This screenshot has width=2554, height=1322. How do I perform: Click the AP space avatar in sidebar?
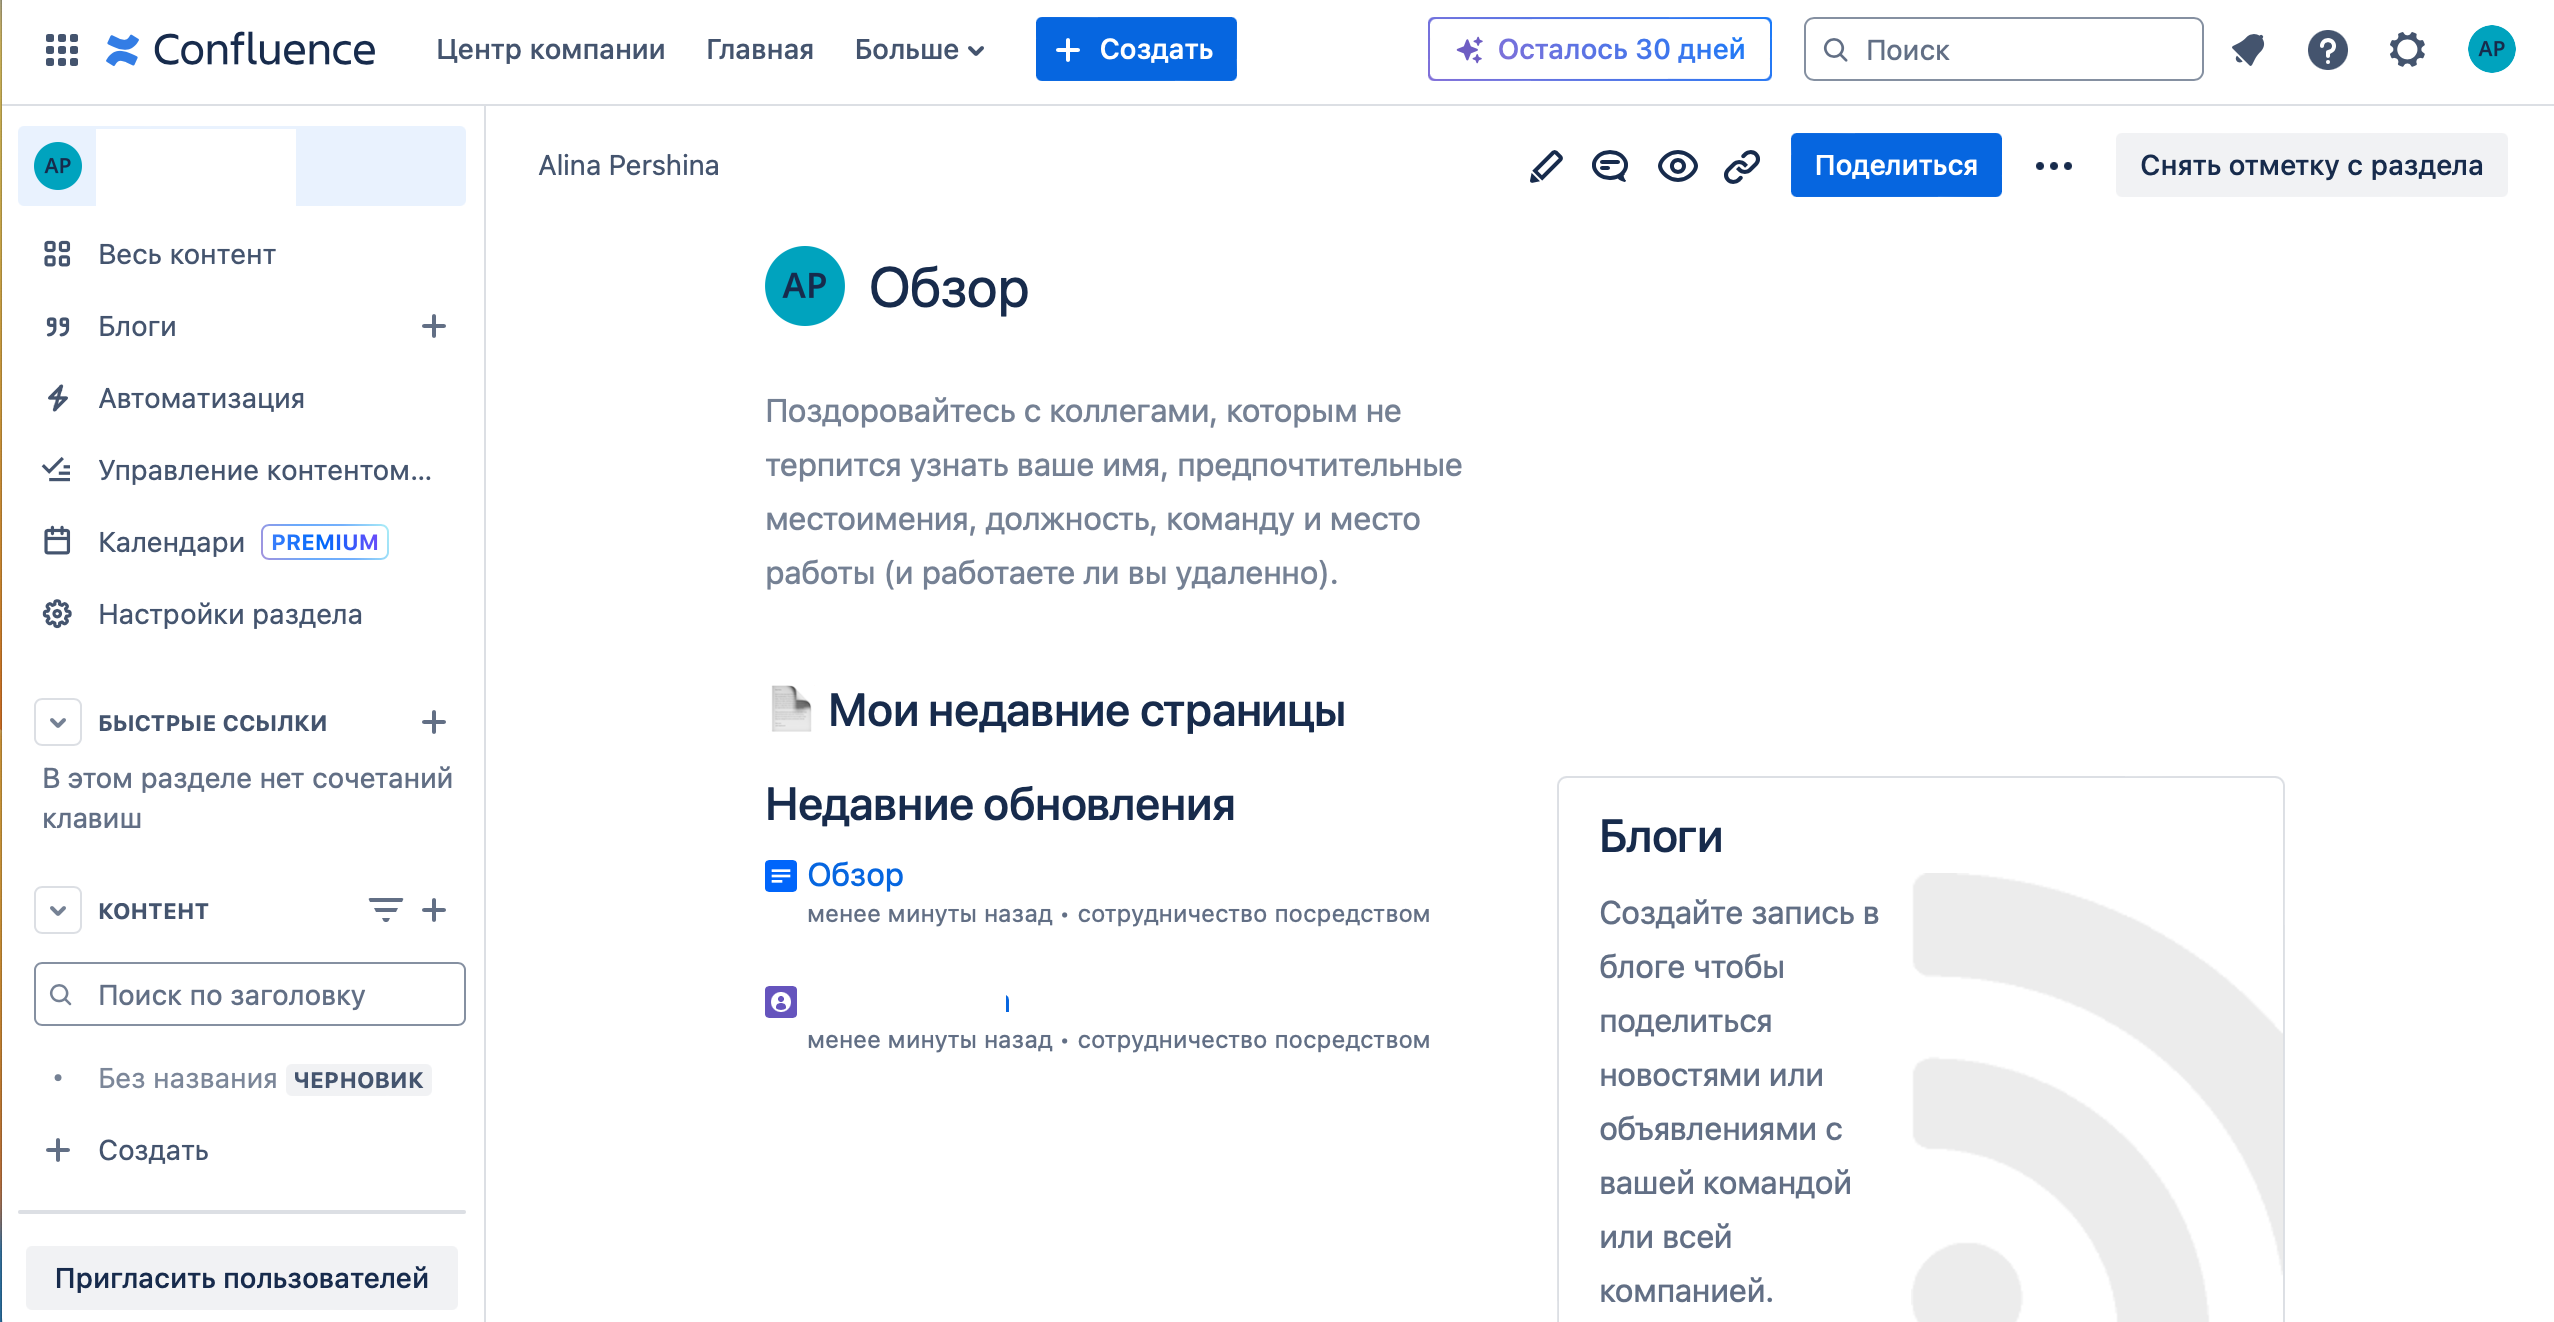point(58,165)
